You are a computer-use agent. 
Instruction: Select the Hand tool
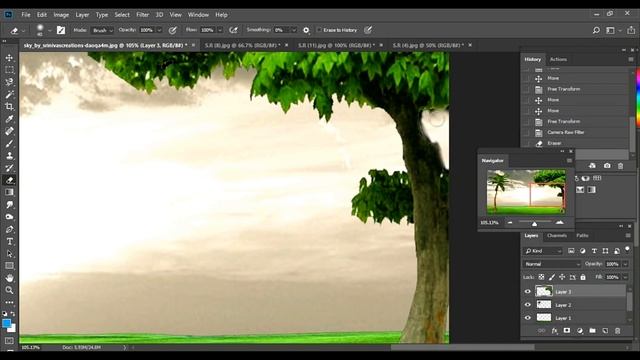click(9, 278)
